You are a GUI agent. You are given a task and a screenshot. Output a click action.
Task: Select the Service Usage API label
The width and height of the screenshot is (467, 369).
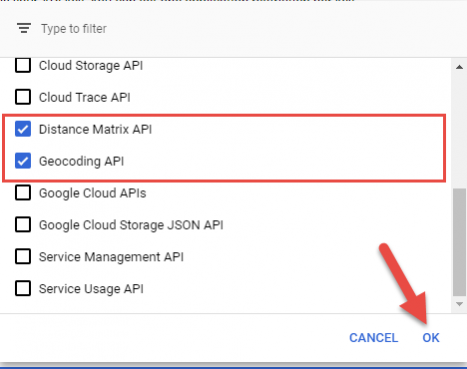click(x=91, y=289)
